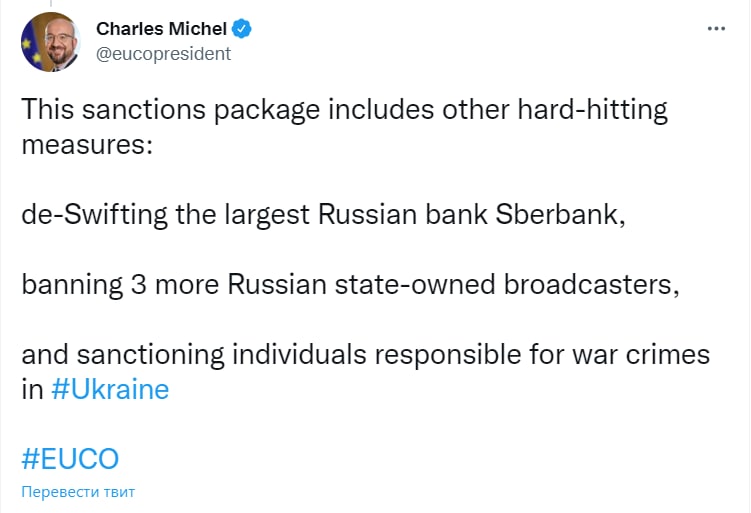Open the @eucopresident handle link

click(x=163, y=54)
